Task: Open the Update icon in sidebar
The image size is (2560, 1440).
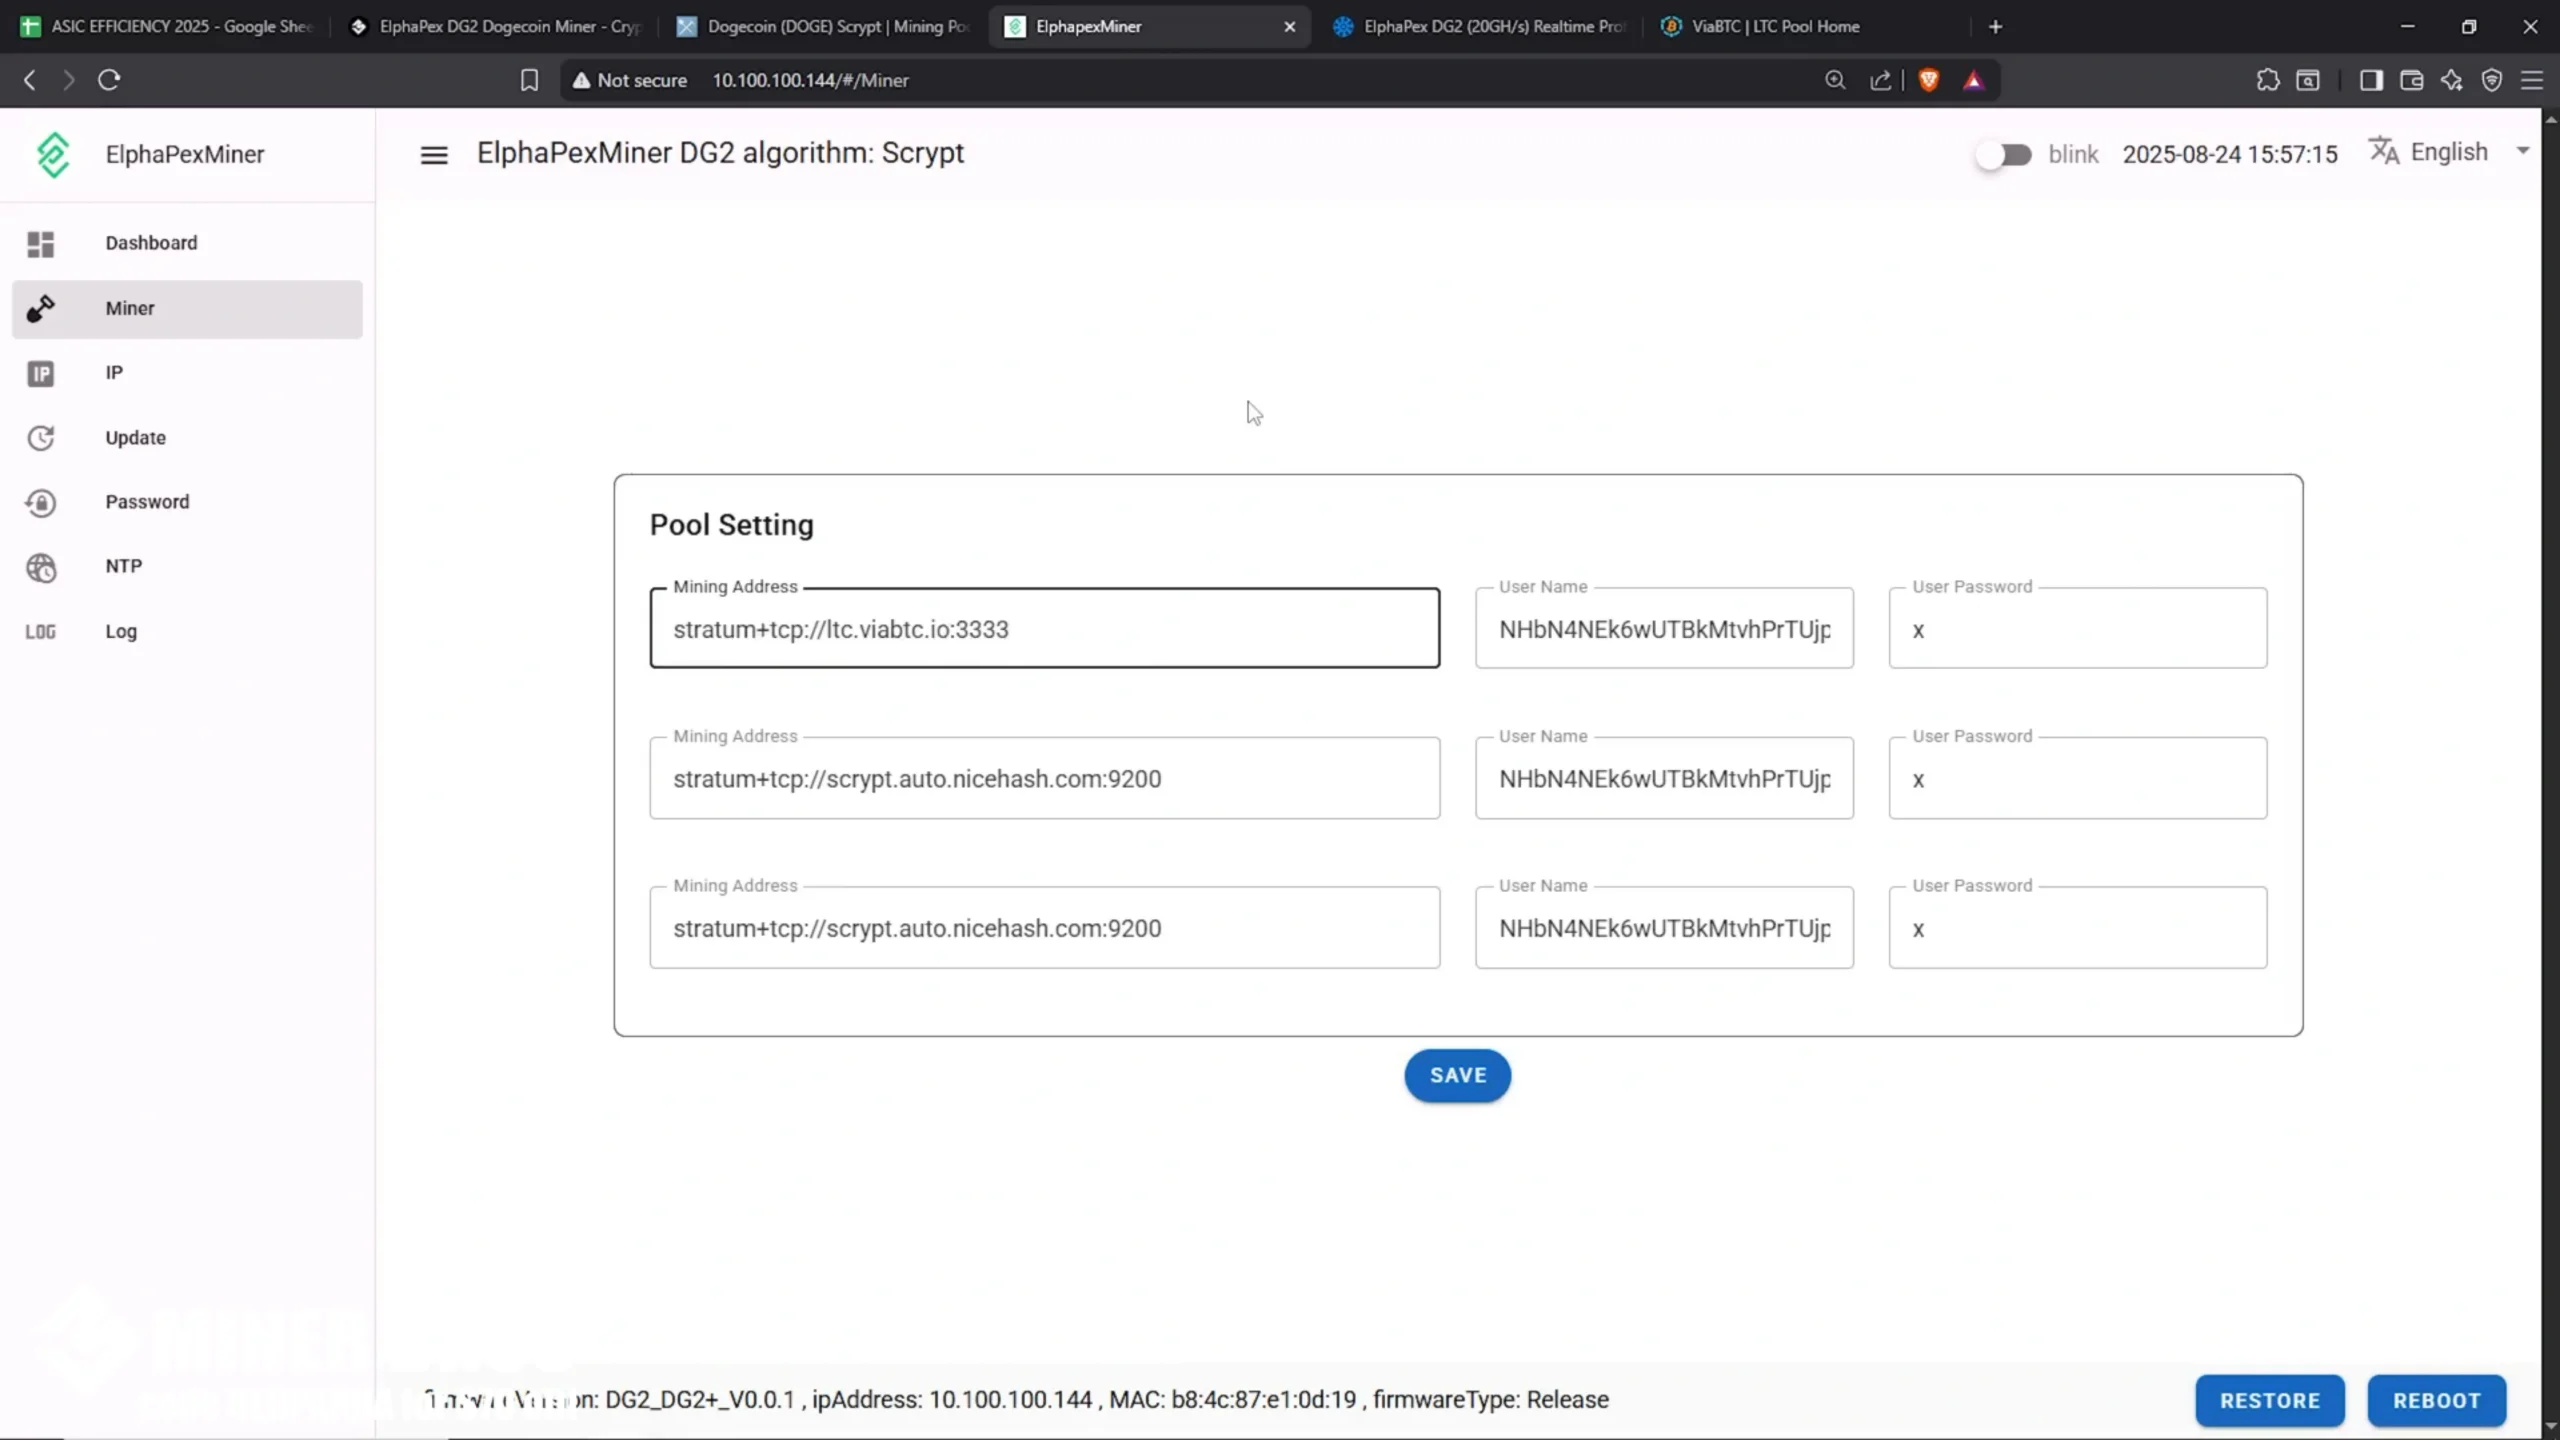Action: [40, 438]
